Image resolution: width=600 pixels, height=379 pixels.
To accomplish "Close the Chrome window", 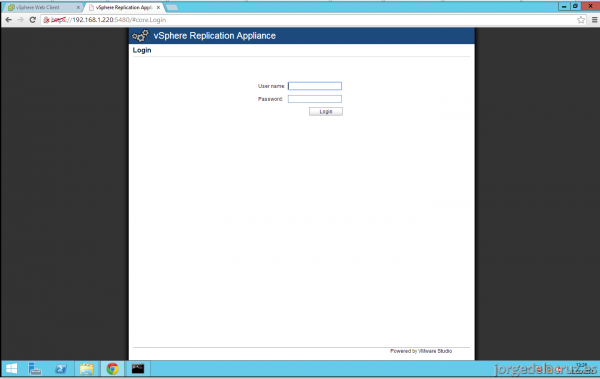I will pyautogui.click(x=590, y=6).
